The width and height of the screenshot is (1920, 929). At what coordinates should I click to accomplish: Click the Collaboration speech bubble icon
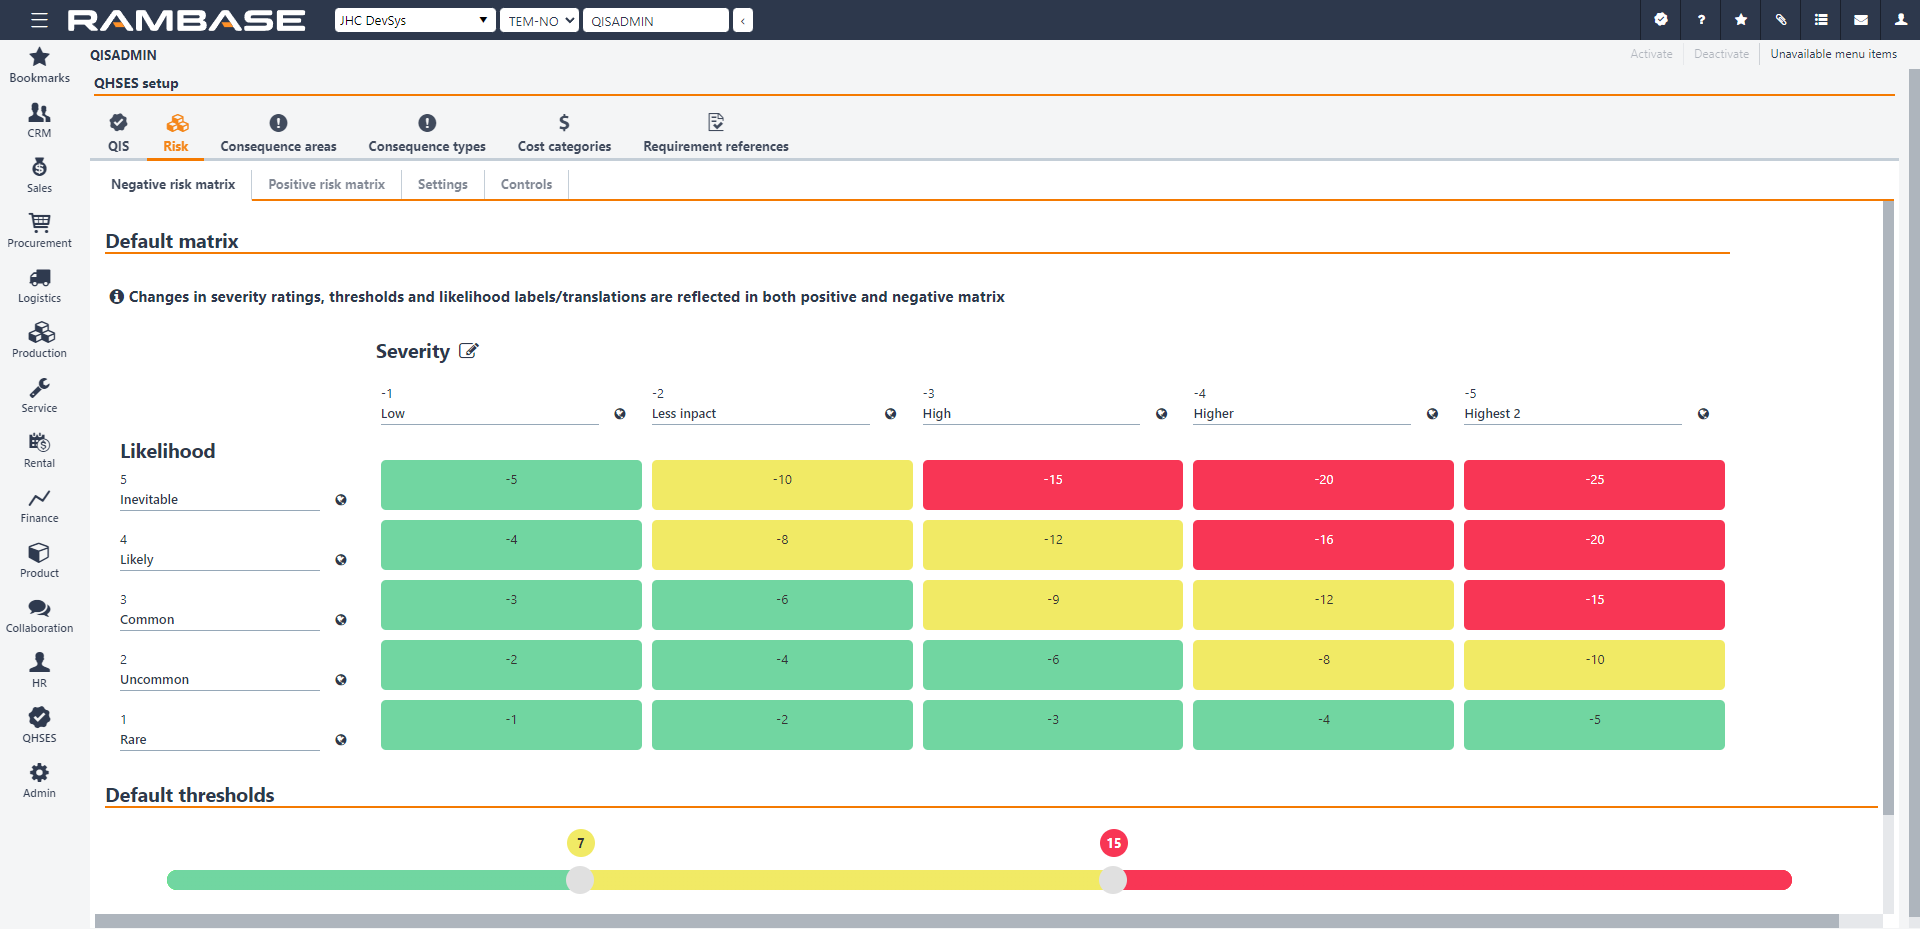point(39,608)
